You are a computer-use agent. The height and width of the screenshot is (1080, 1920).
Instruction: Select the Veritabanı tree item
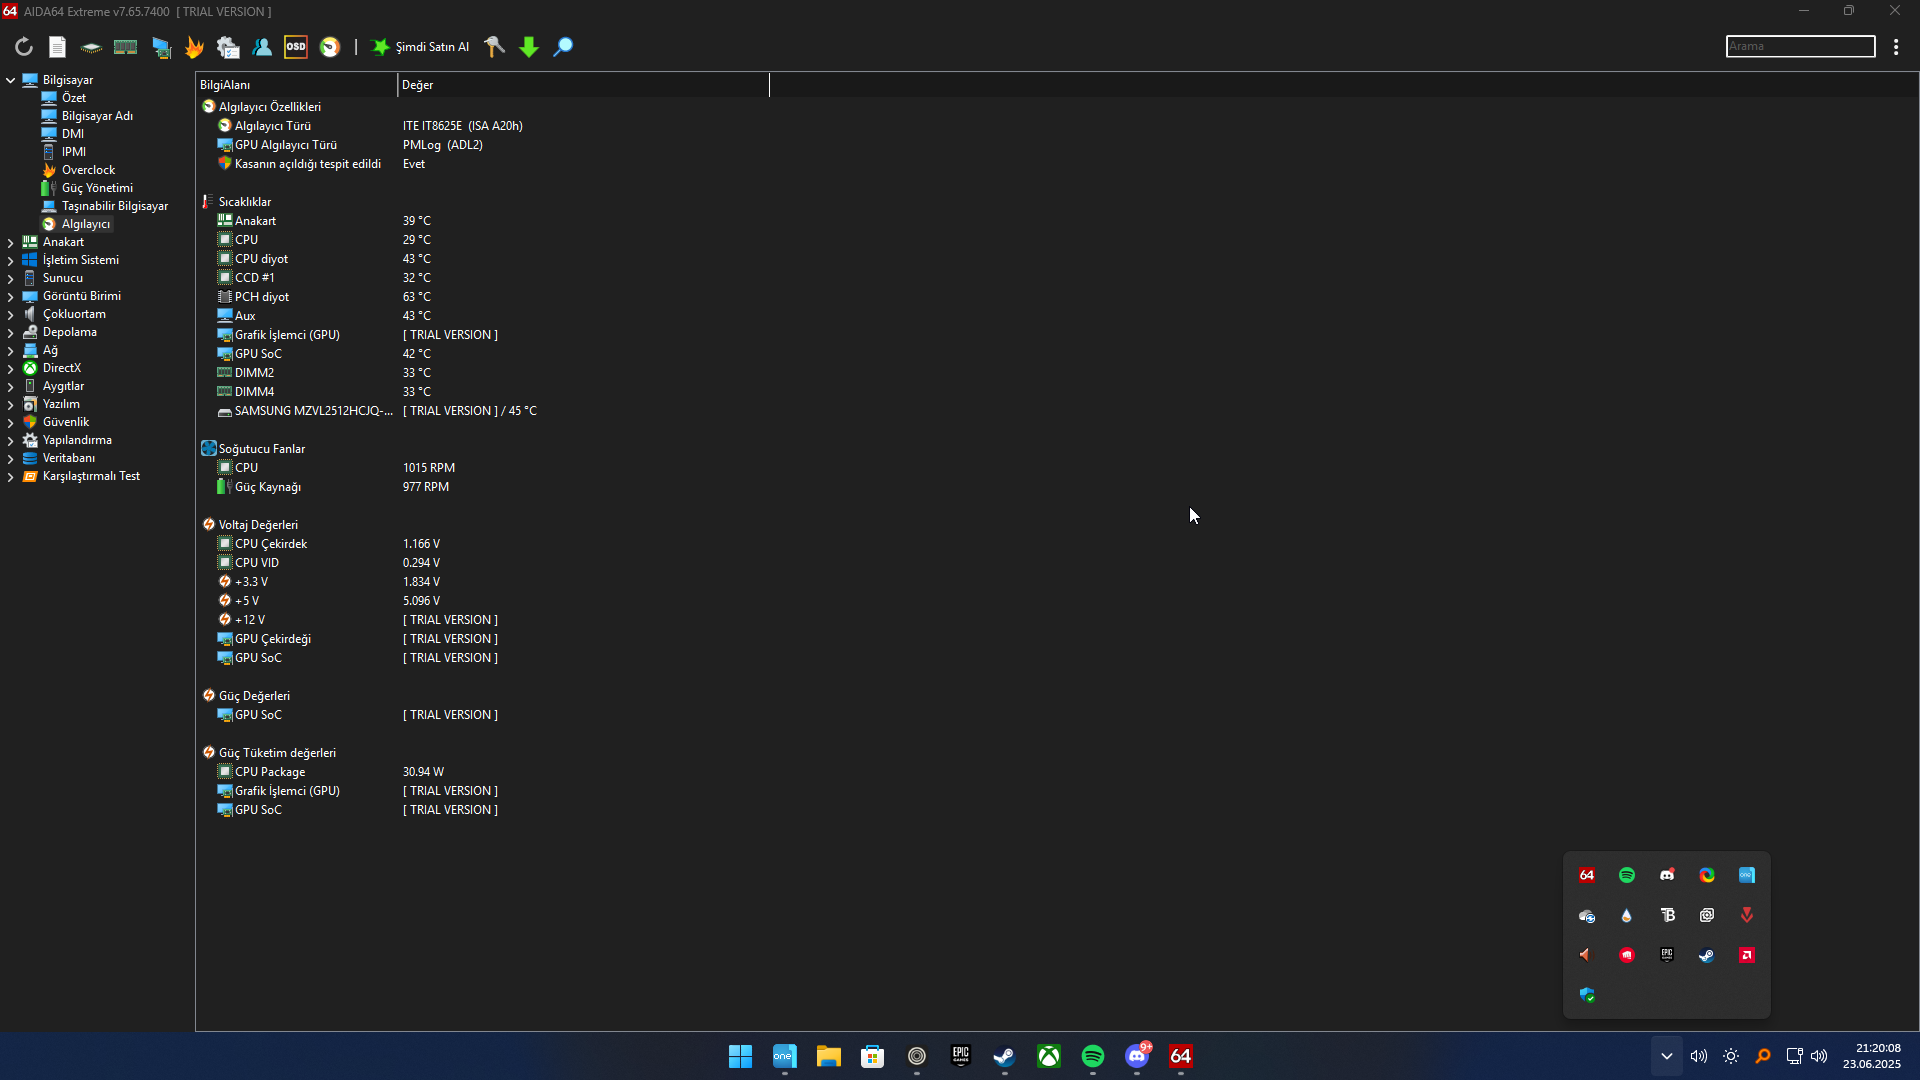tap(68, 458)
